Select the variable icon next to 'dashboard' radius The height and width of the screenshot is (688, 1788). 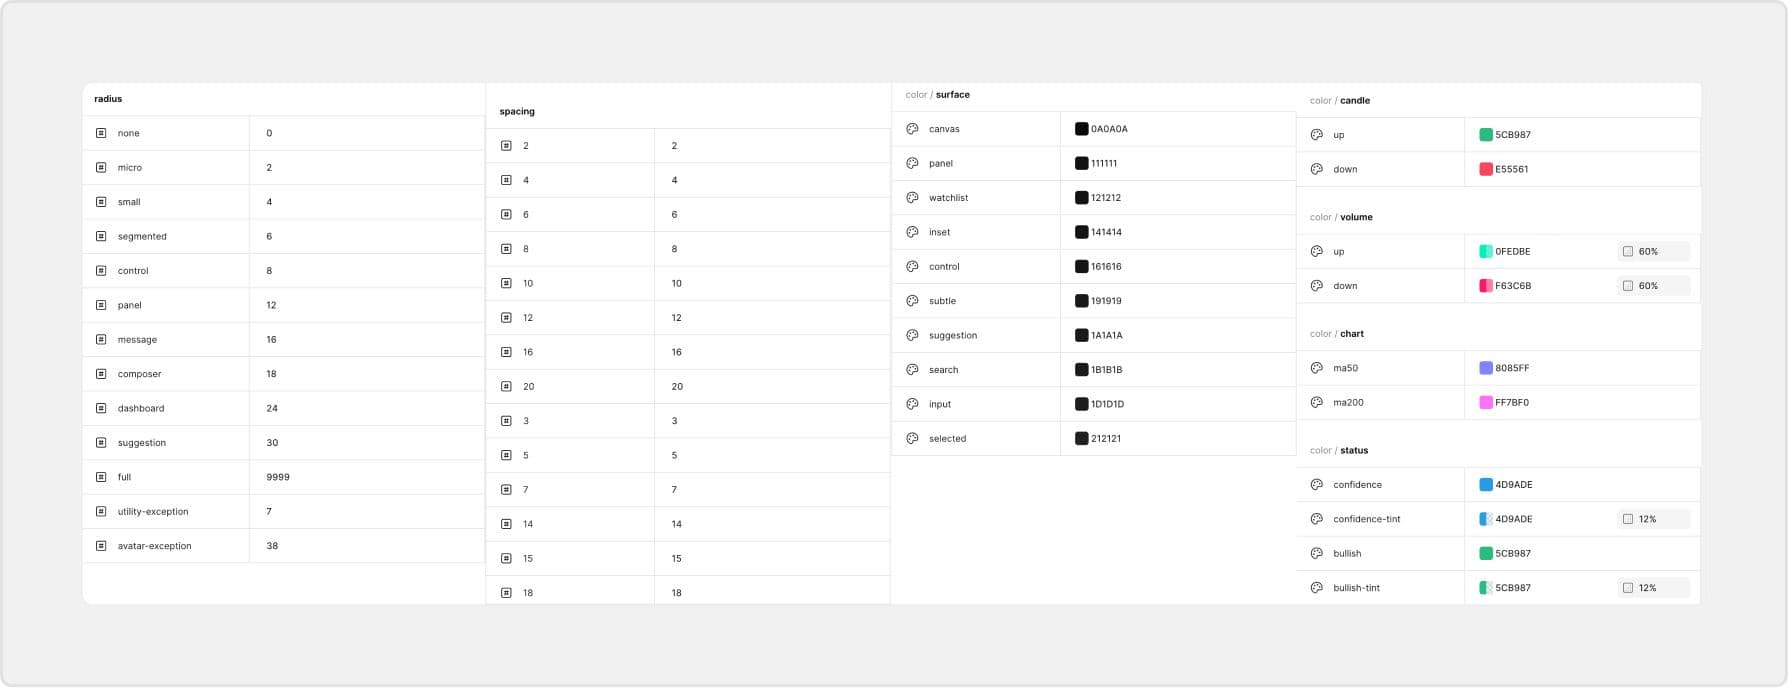pos(101,408)
